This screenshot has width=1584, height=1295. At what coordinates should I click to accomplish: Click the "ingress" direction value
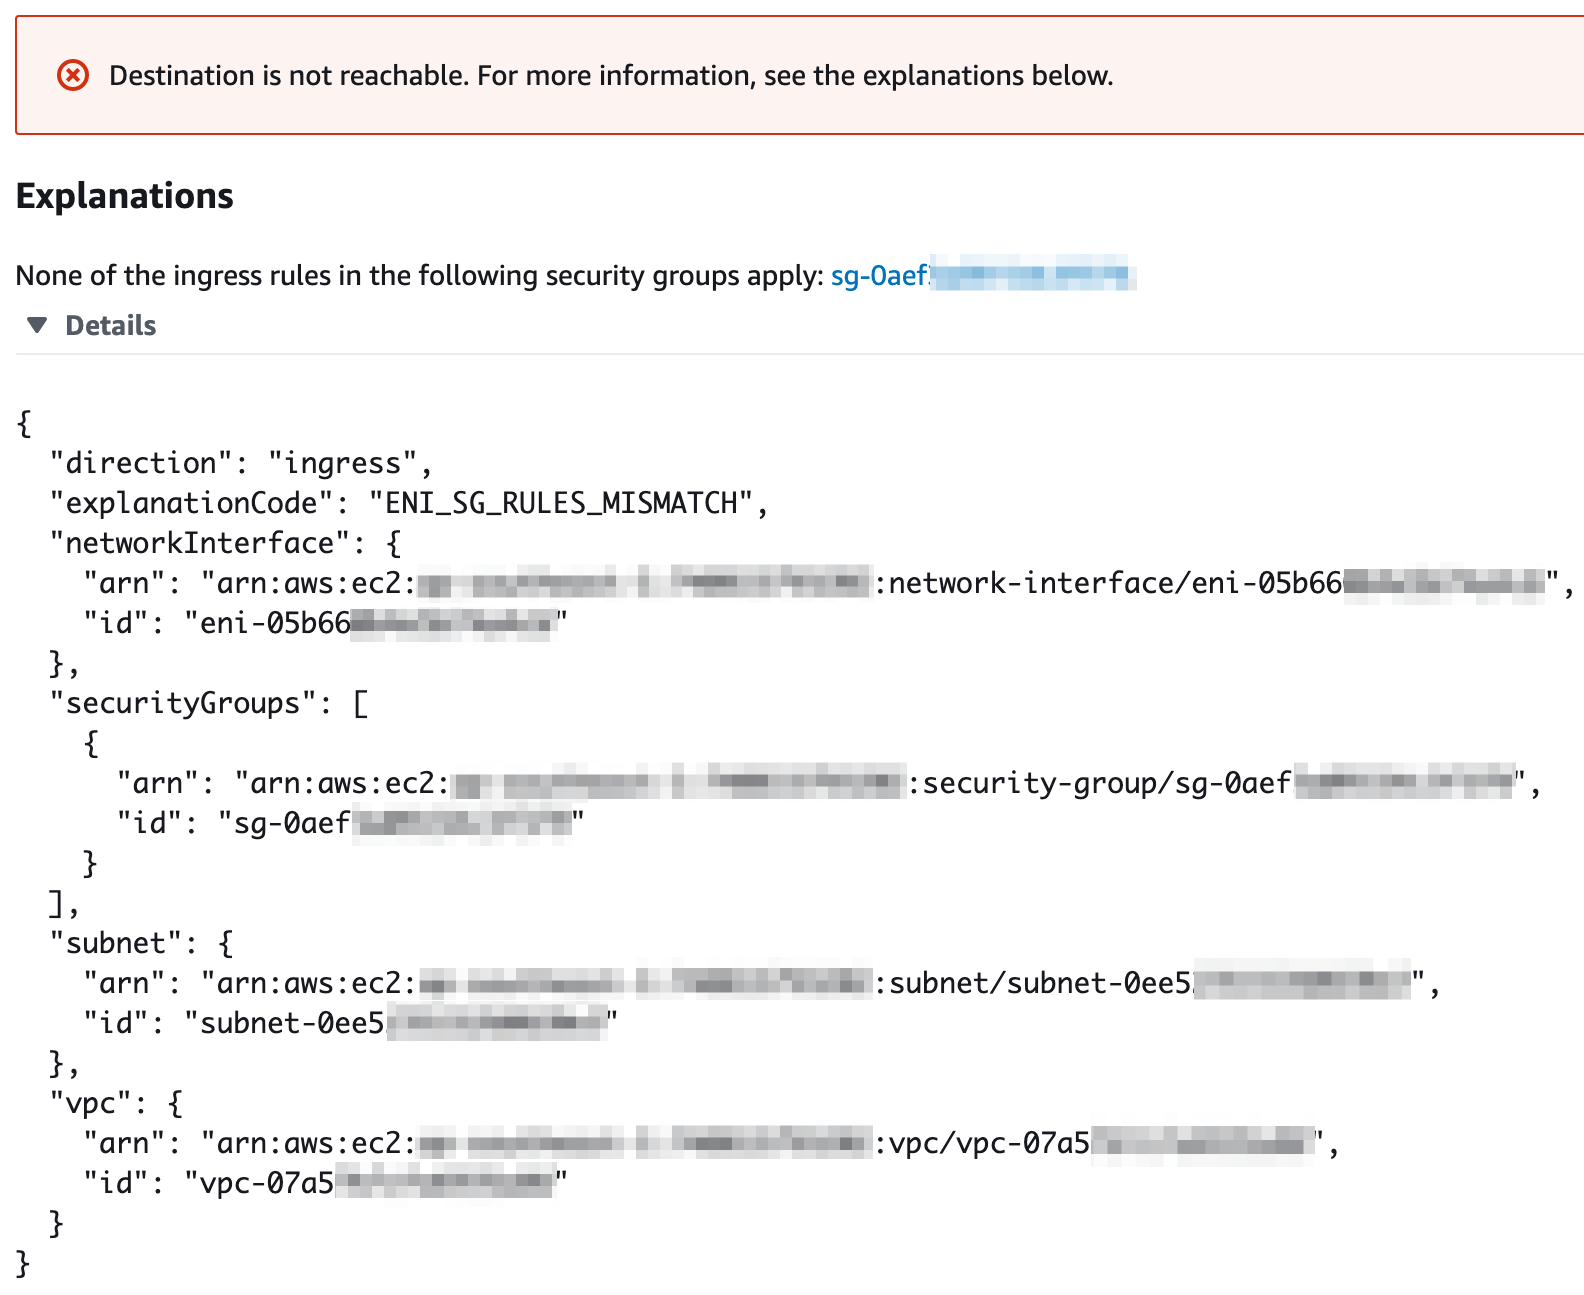342,463
